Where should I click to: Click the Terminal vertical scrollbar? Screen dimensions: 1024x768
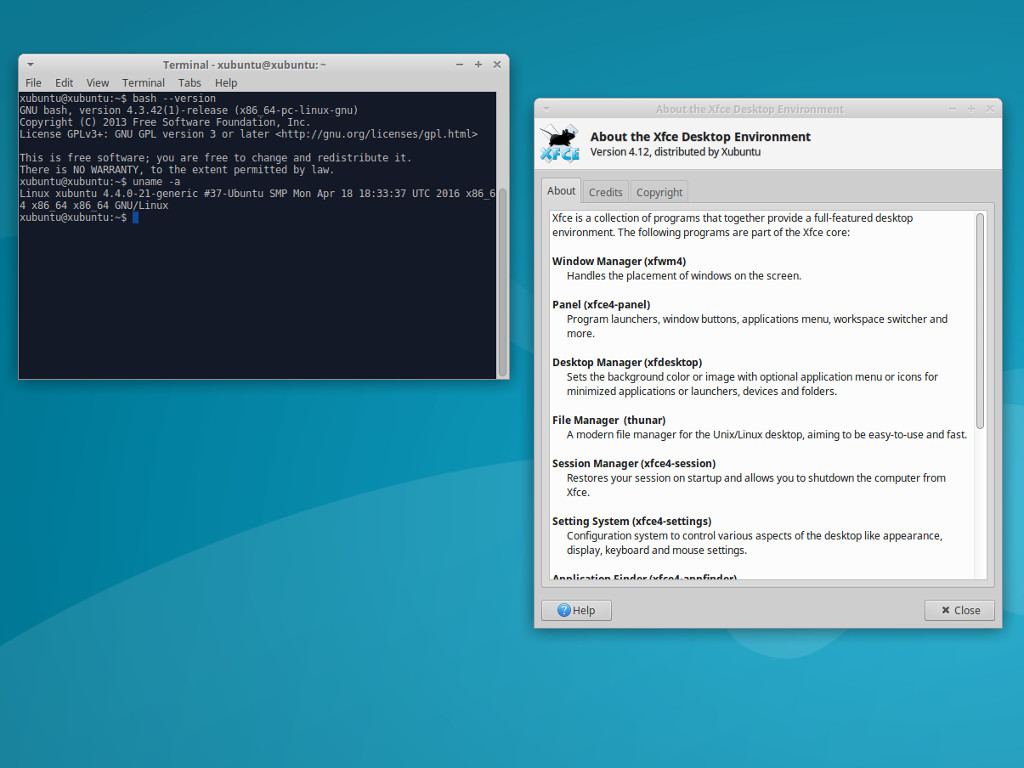[503, 282]
